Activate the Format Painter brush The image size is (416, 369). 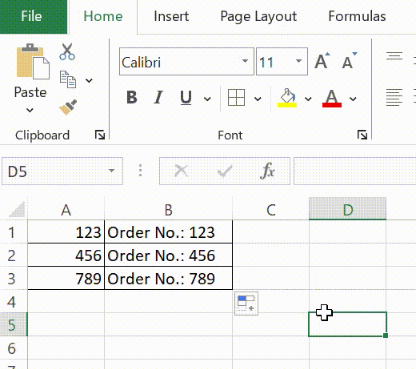[x=68, y=107]
